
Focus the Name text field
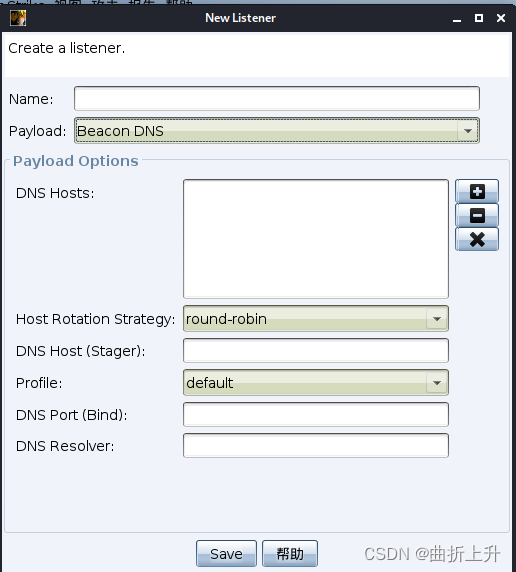point(277,98)
